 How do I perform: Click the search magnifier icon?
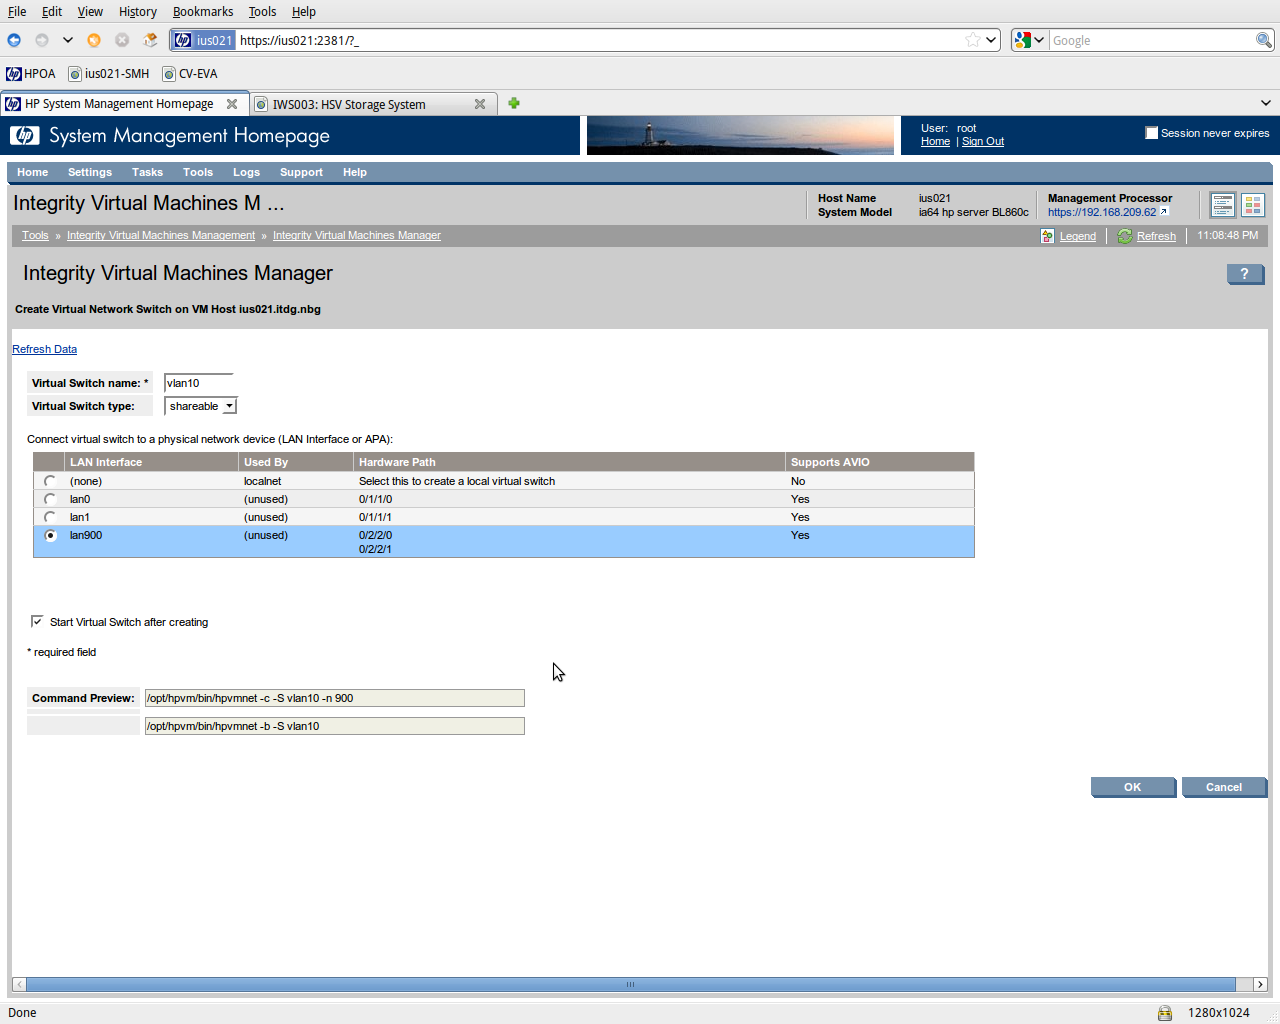[1264, 40]
